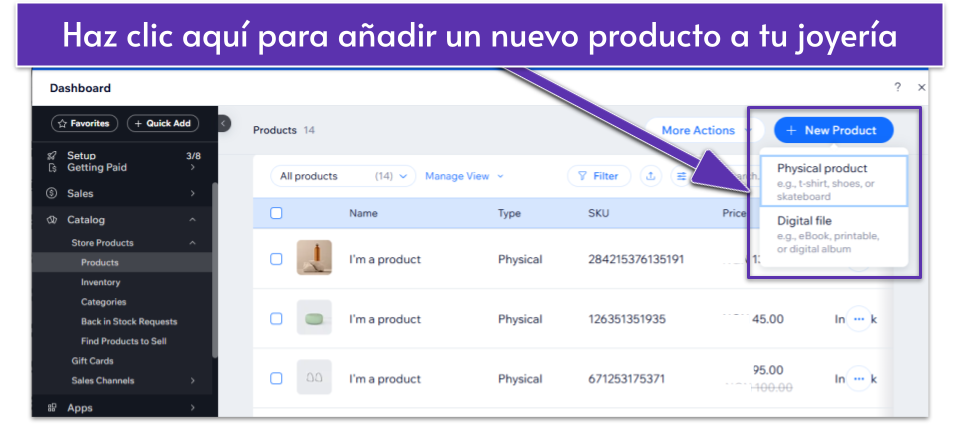The width and height of the screenshot is (960, 424).
Task: Open more options for product 671253175371
Action: tap(858, 379)
